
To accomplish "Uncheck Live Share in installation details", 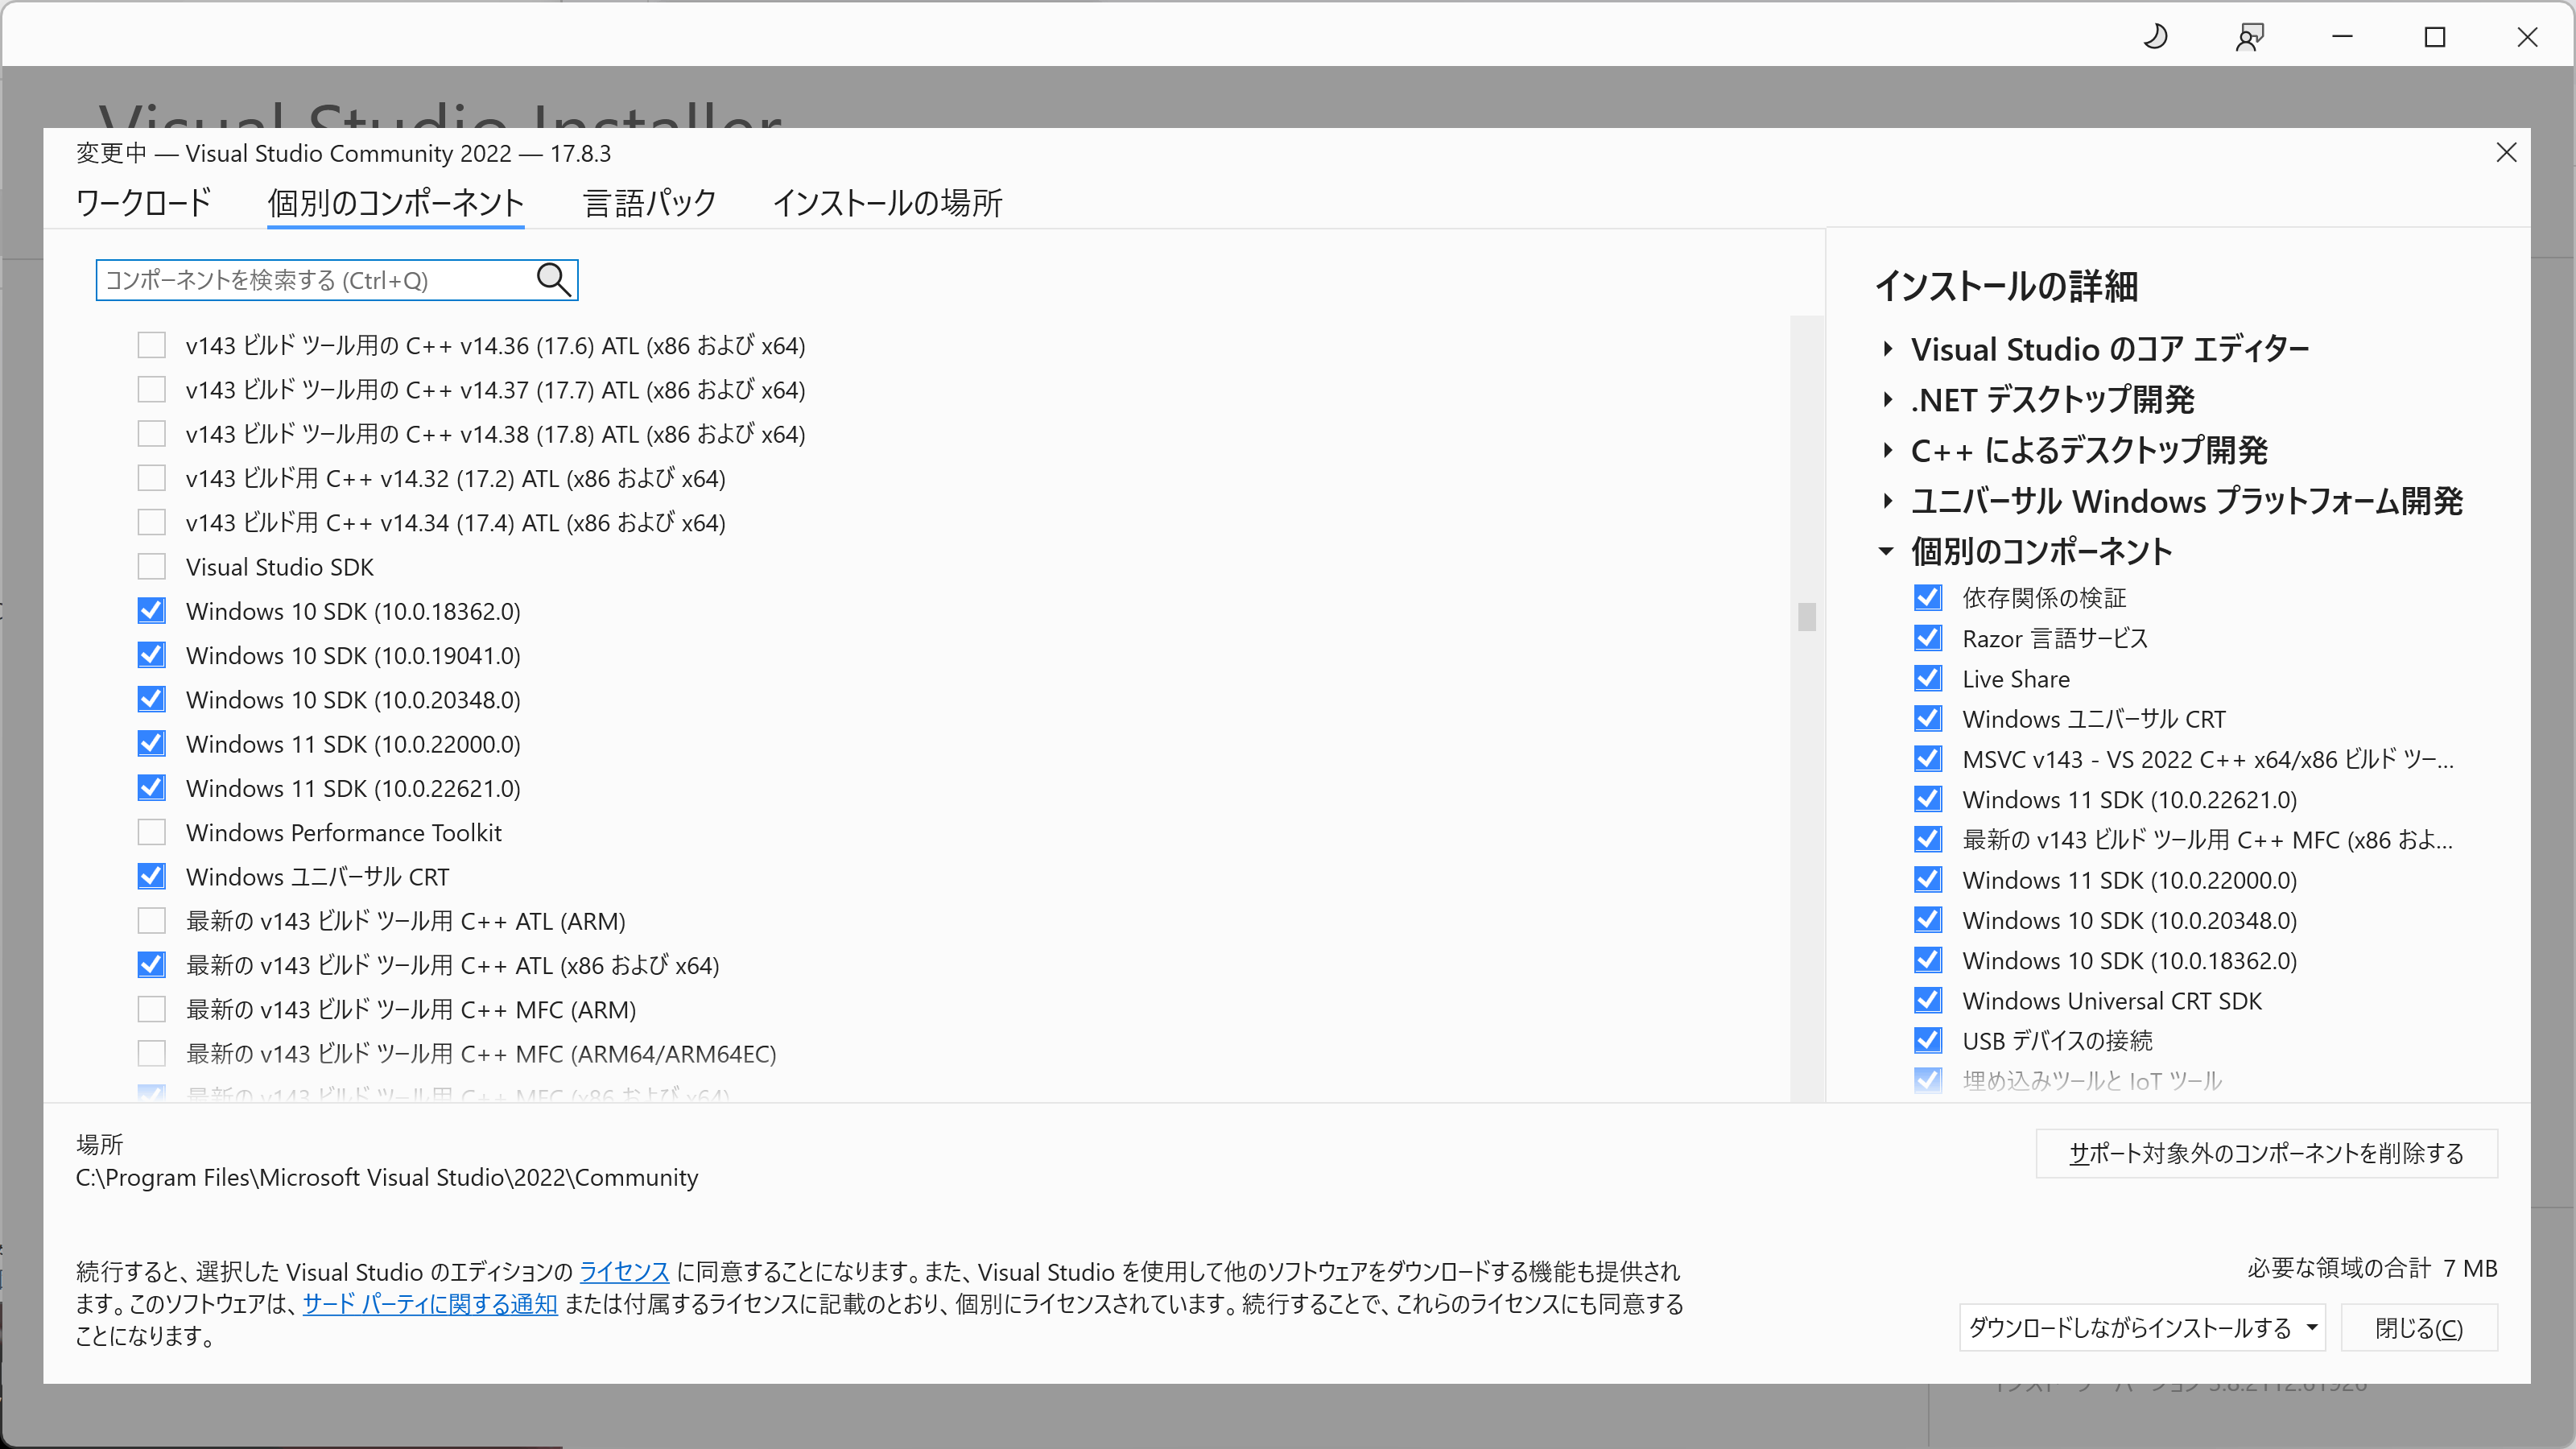I will (x=1927, y=679).
